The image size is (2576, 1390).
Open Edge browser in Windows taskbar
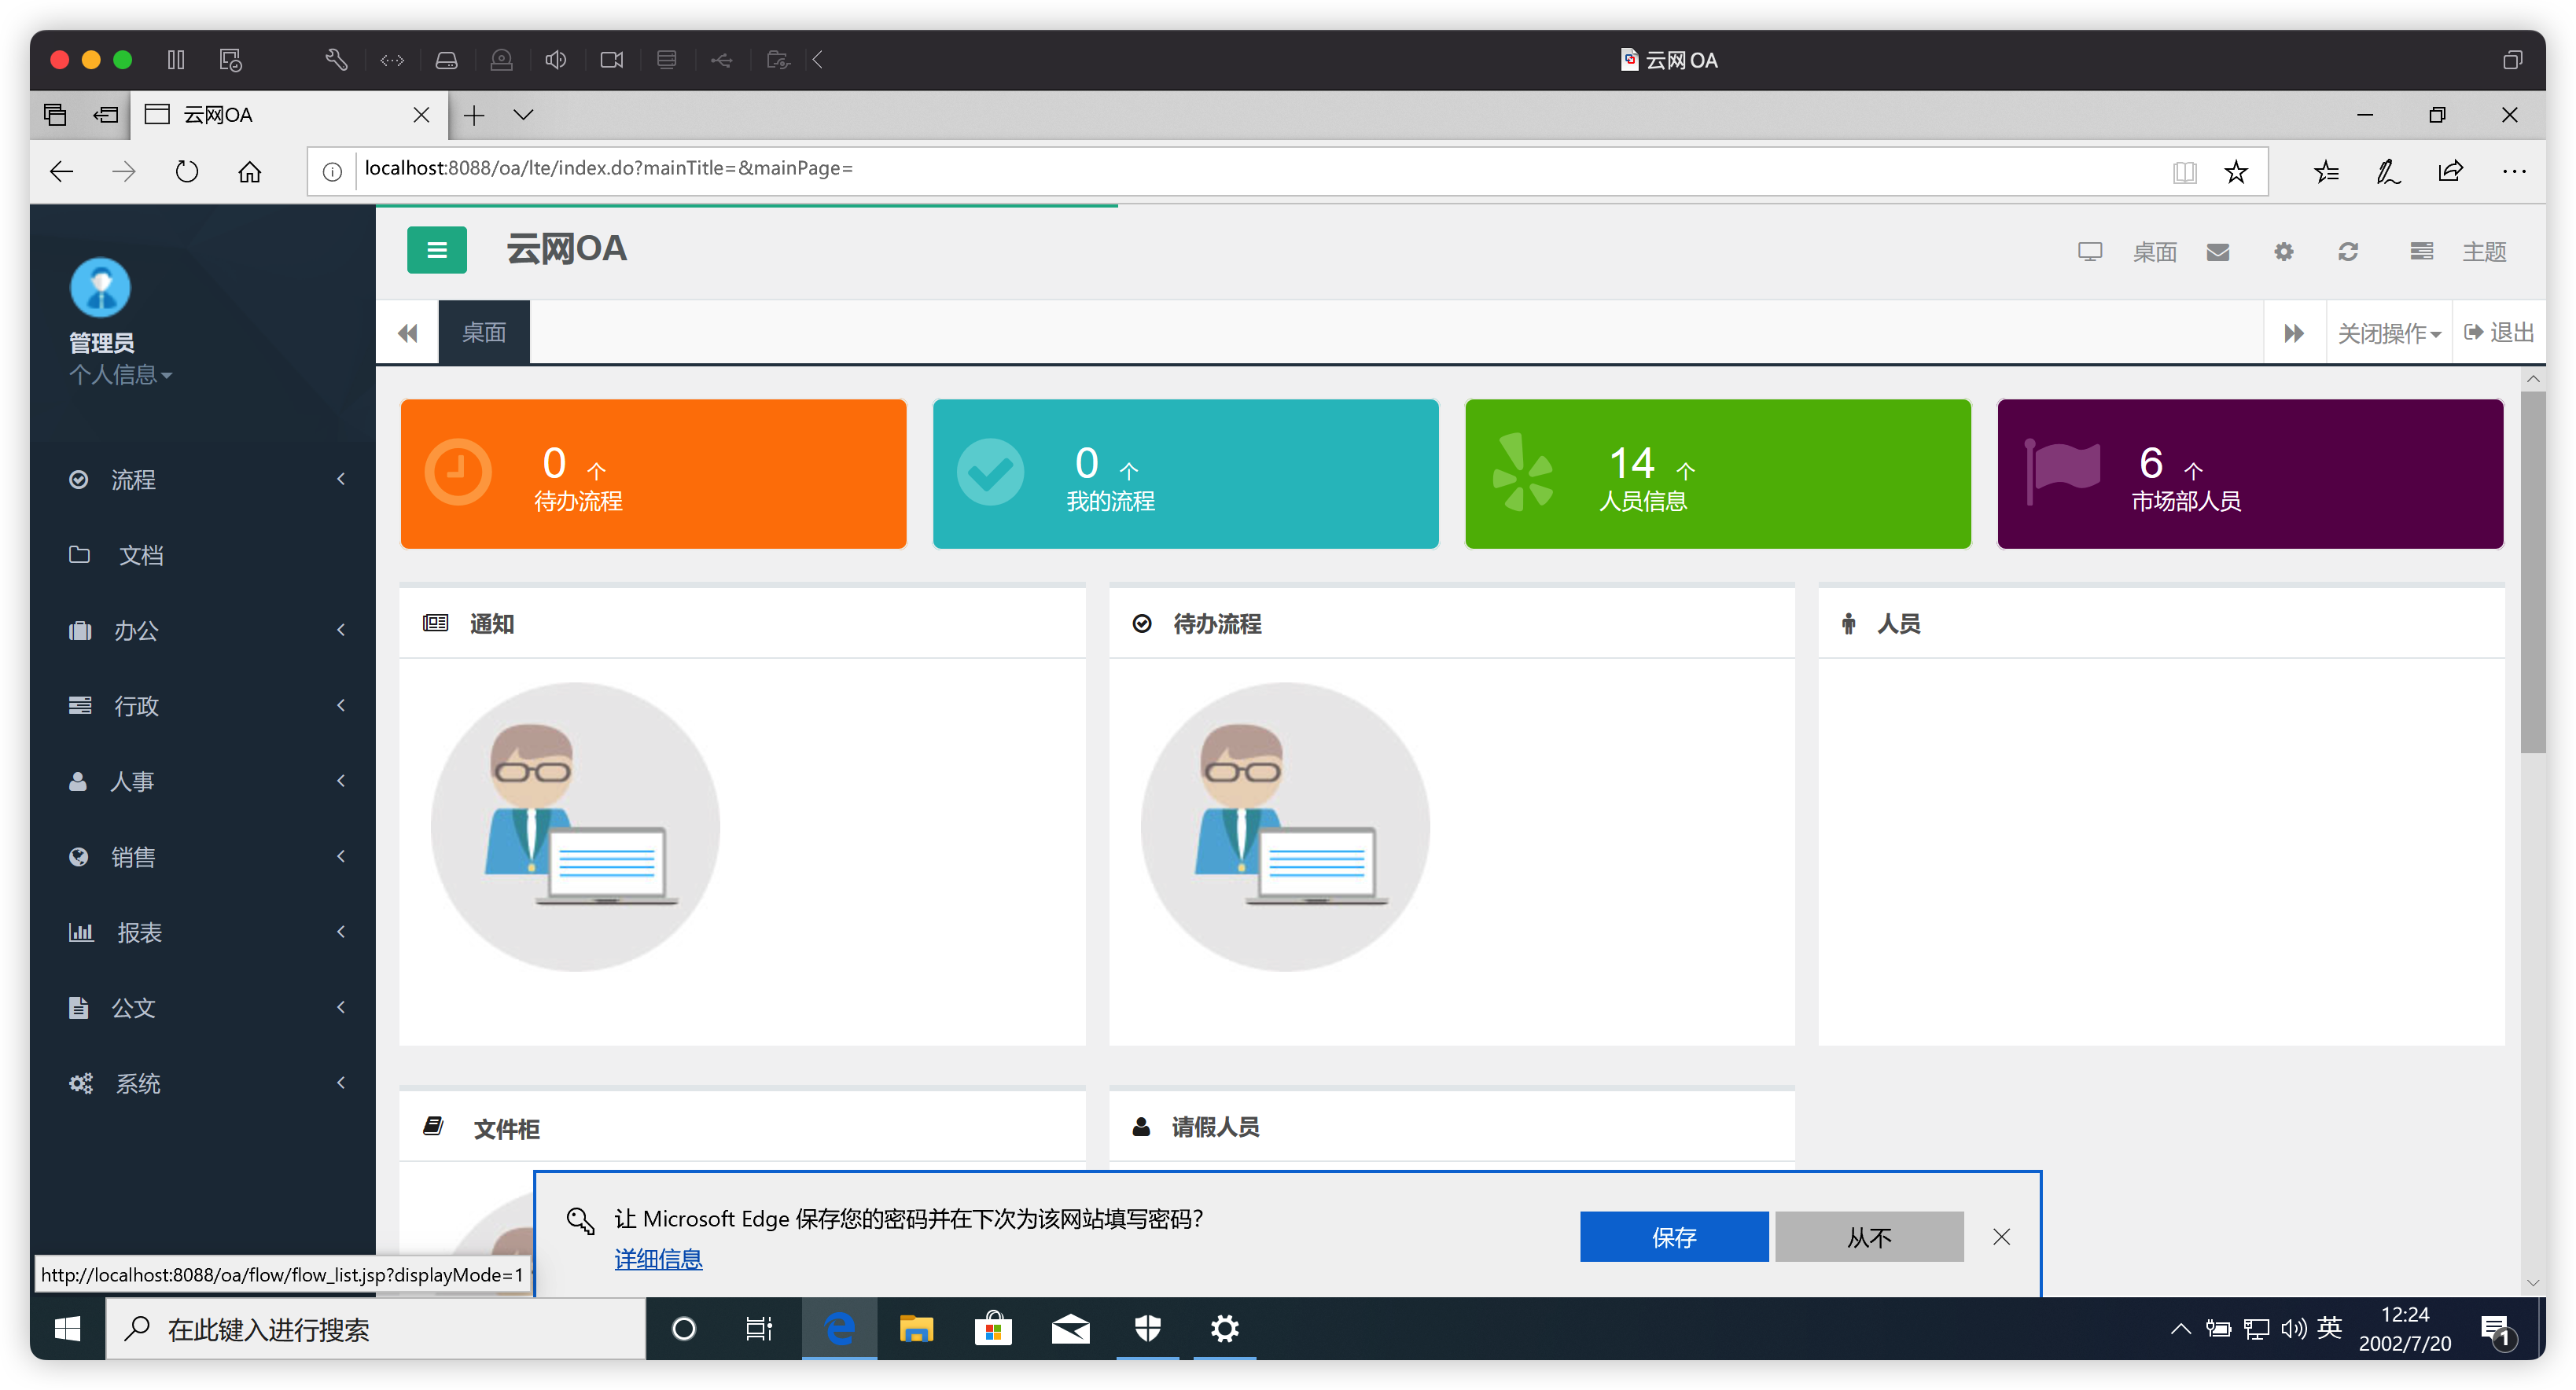coord(839,1328)
